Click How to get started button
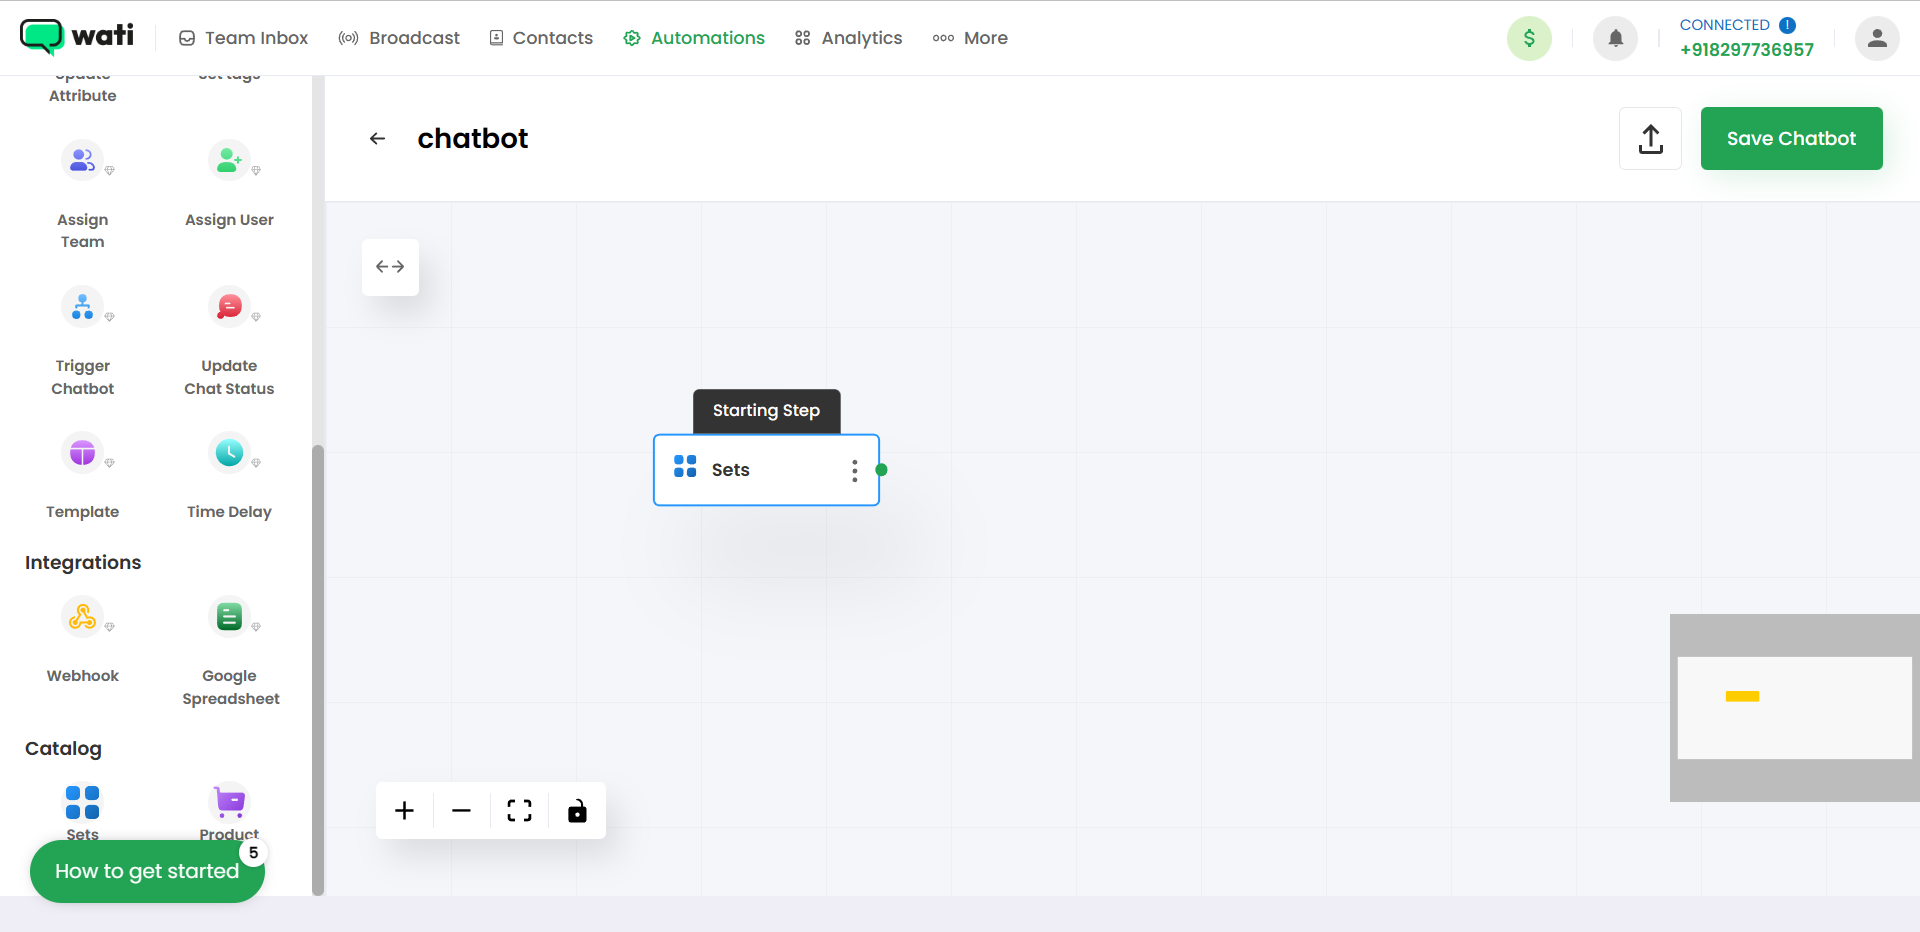Screen dimensions: 1920x932 [147, 871]
